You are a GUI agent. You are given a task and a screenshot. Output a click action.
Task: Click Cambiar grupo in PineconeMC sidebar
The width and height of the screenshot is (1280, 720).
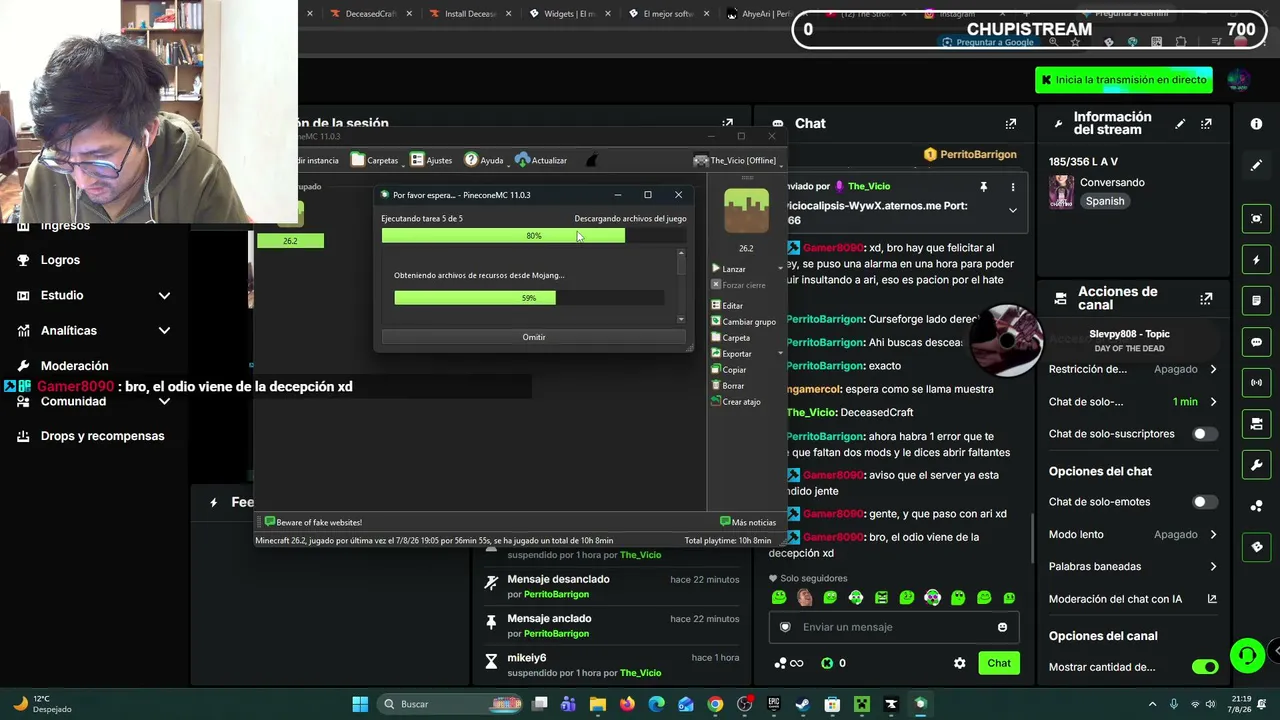743,321
